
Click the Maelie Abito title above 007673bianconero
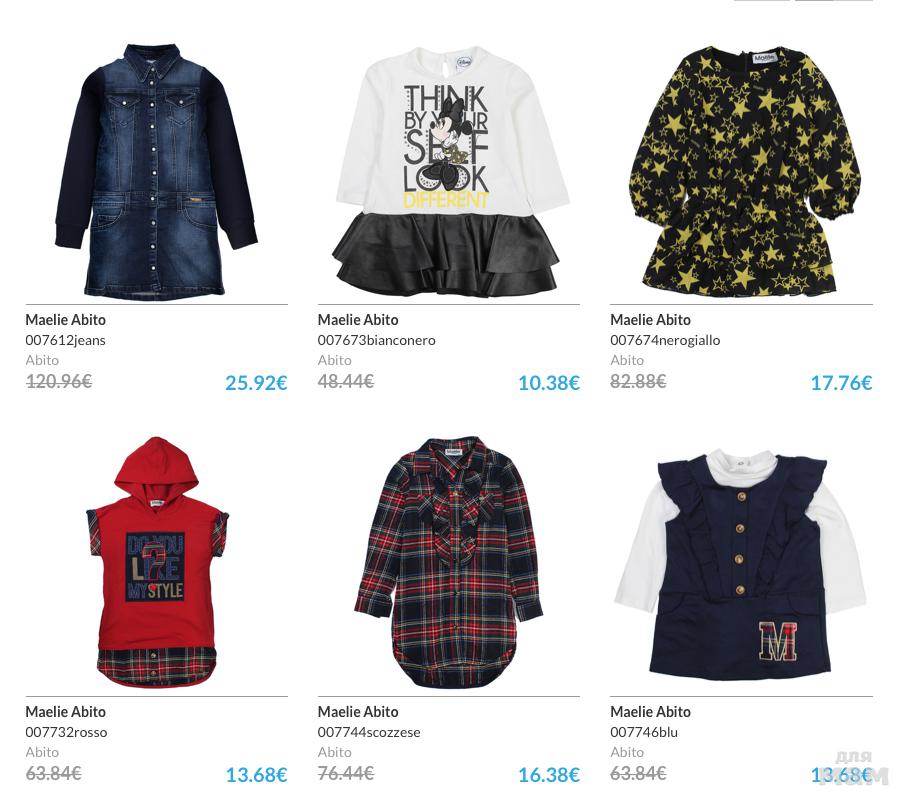(358, 320)
